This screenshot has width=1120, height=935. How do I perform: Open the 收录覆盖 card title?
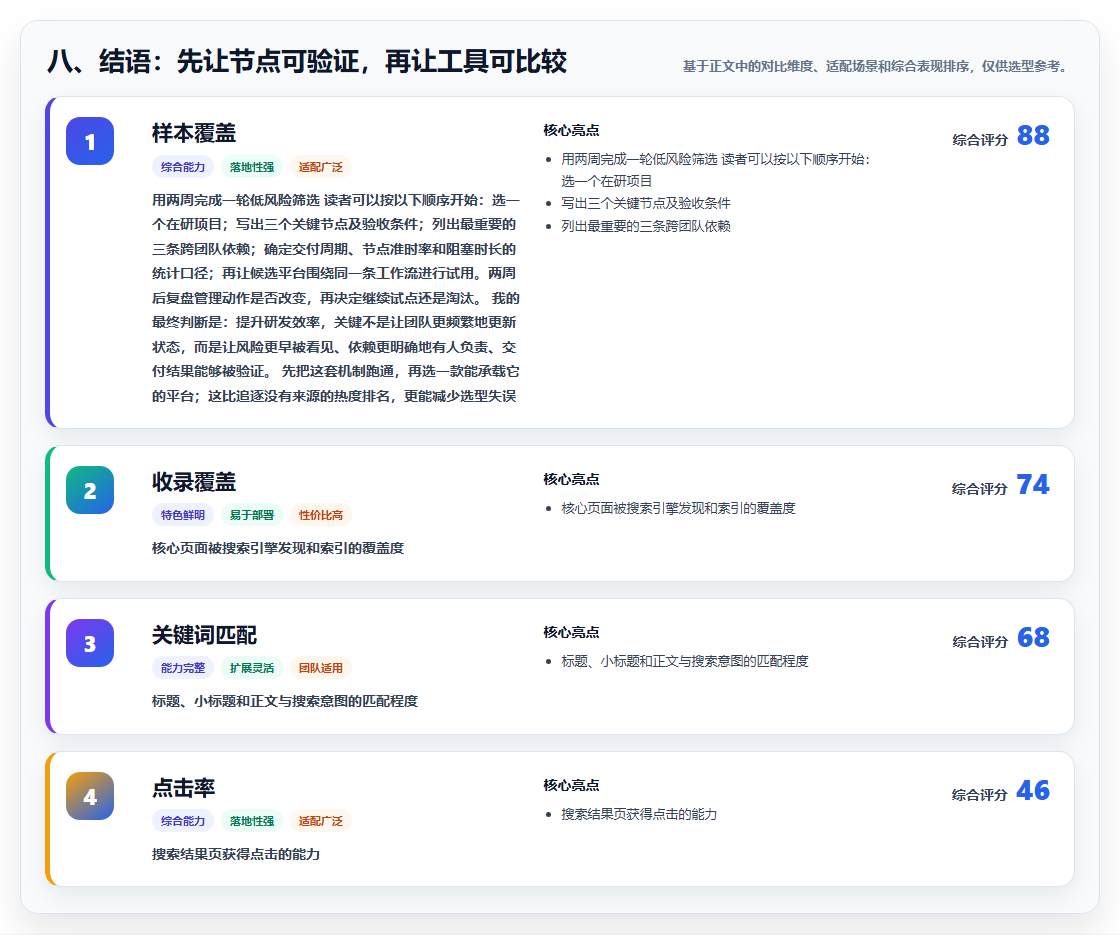(194, 481)
